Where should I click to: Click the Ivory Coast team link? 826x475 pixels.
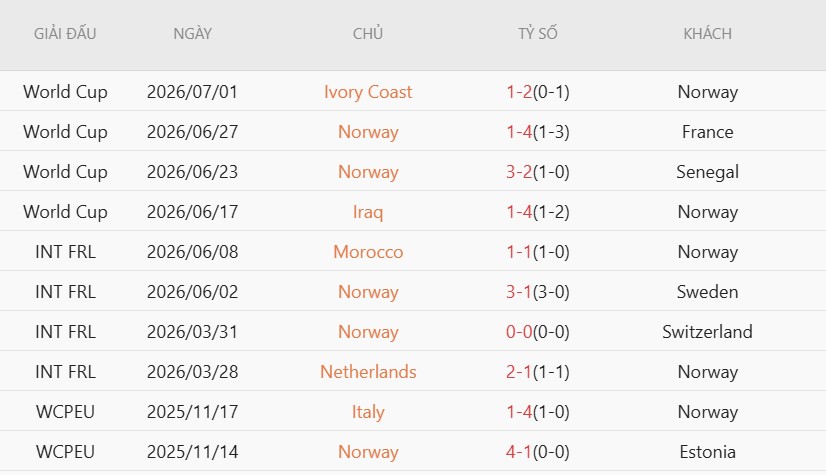tap(368, 92)
